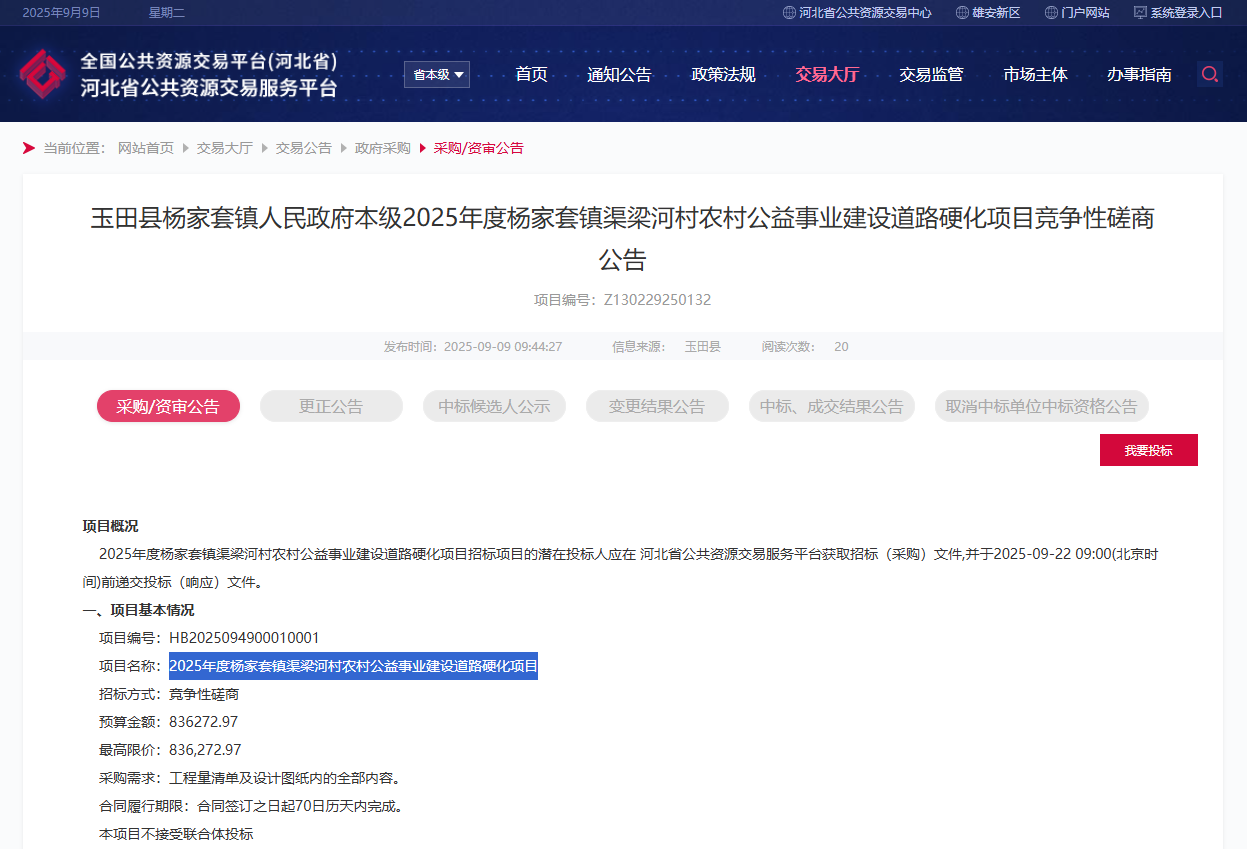Viewport: 1247px width, 849px height.
Task: Go to 网站首页 in the breadcrumb
Action: [146, 148]
